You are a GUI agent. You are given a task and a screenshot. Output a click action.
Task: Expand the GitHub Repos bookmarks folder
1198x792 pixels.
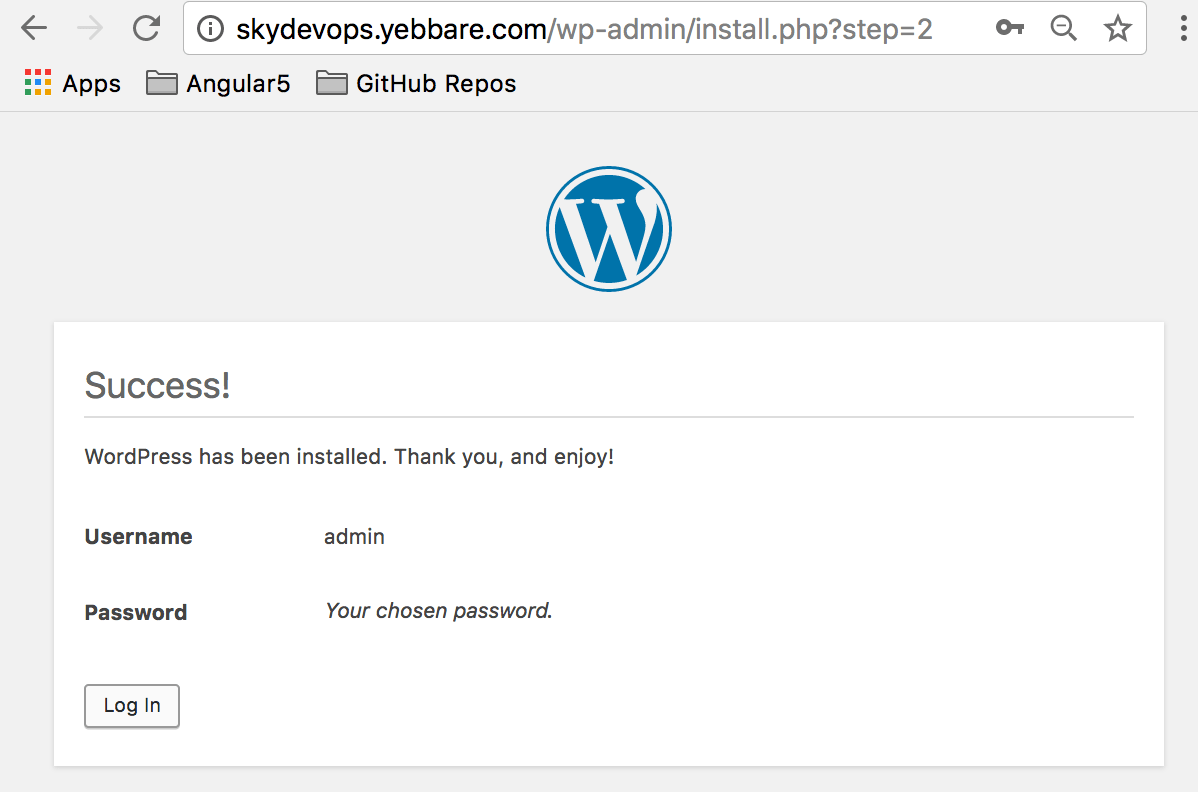pos(416,83)
